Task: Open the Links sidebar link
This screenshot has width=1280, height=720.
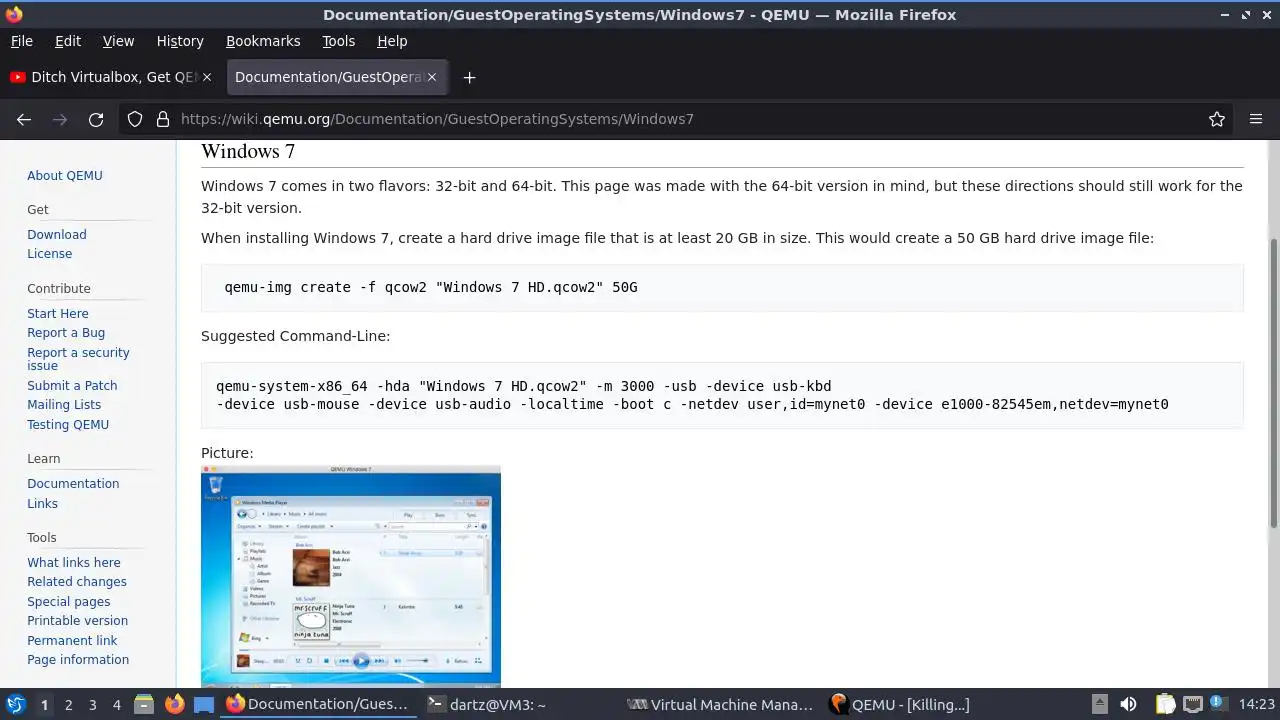Action: (42, 503)
